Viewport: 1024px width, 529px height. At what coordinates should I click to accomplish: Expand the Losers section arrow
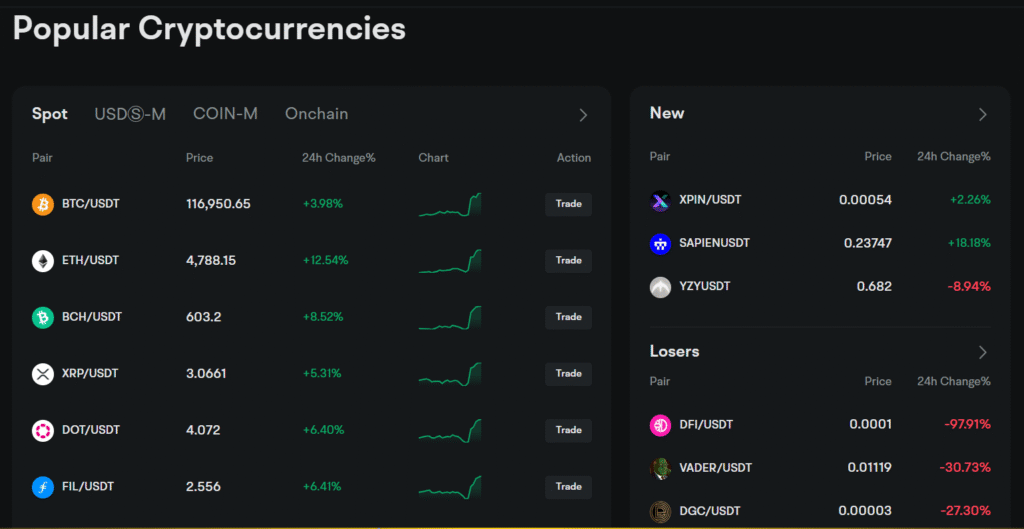pos(982,352)
